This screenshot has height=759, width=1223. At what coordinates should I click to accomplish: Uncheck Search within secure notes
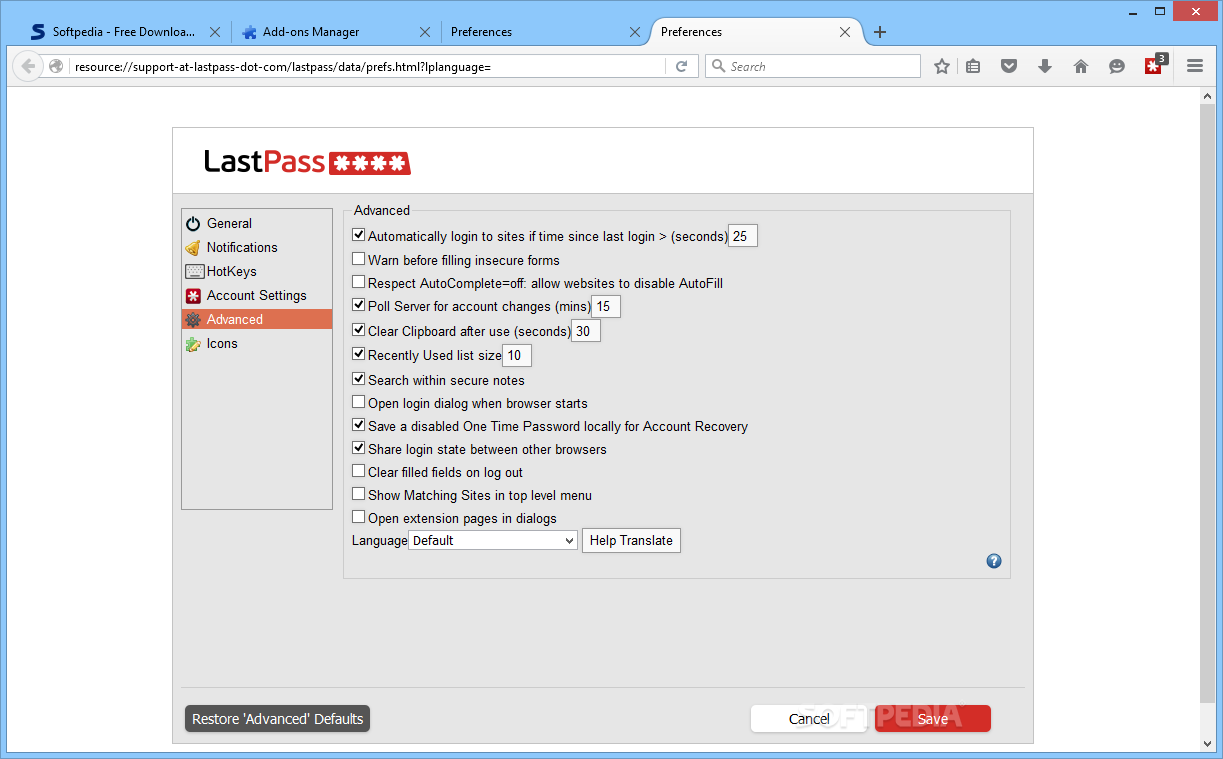pos(359,379)
